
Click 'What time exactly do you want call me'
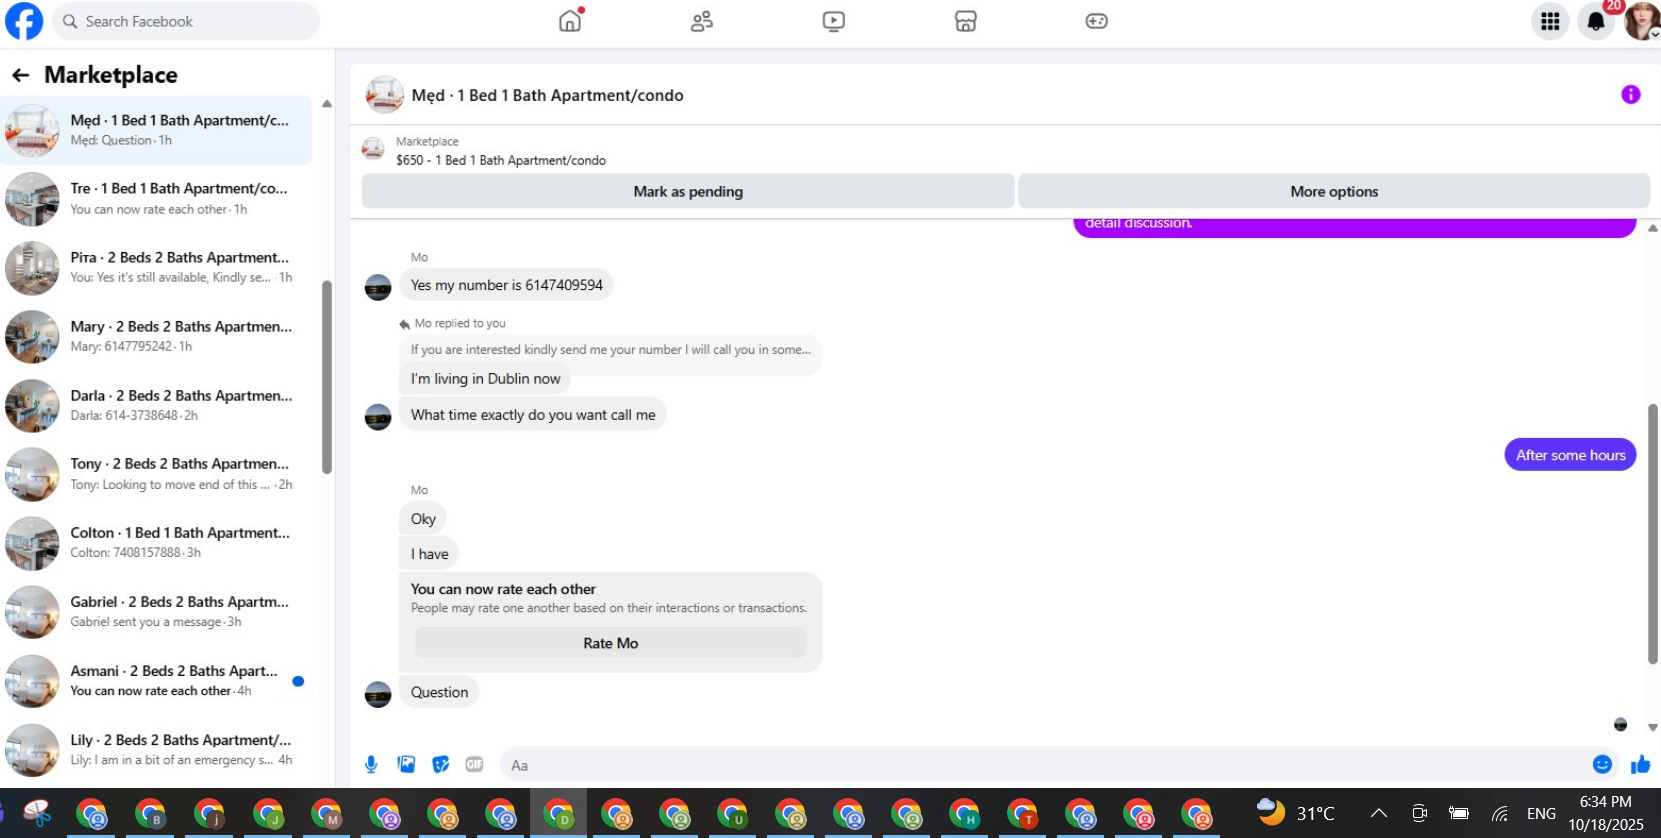tap(533, 415)
